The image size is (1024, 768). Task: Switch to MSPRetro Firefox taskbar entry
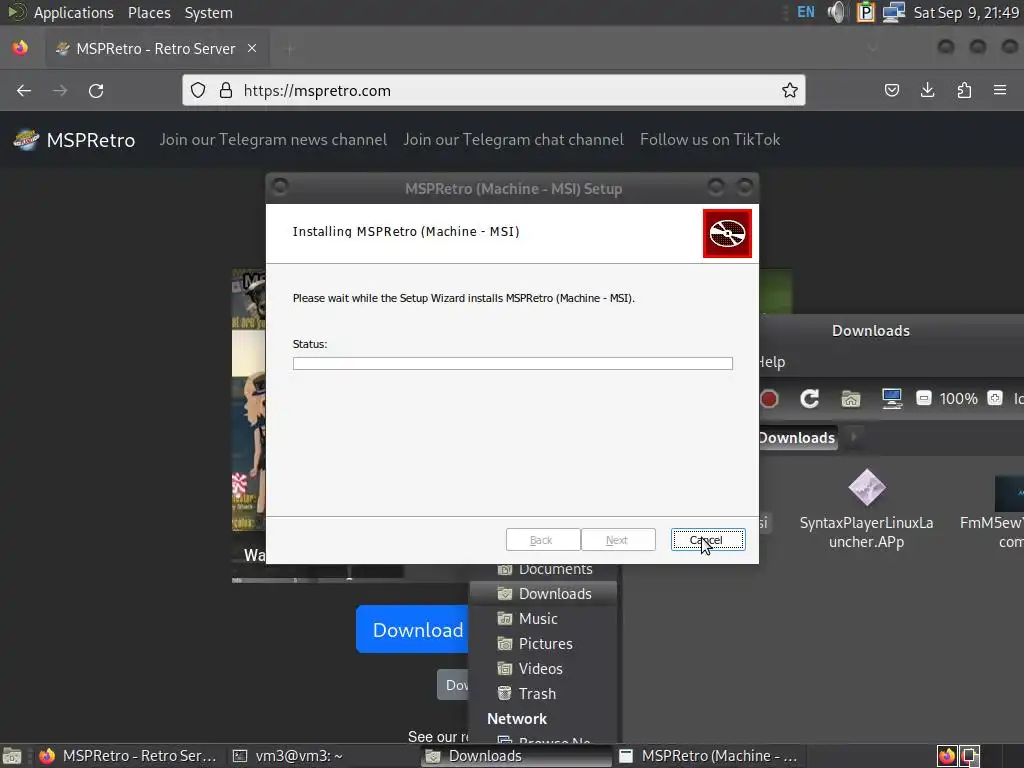[129, 756]
